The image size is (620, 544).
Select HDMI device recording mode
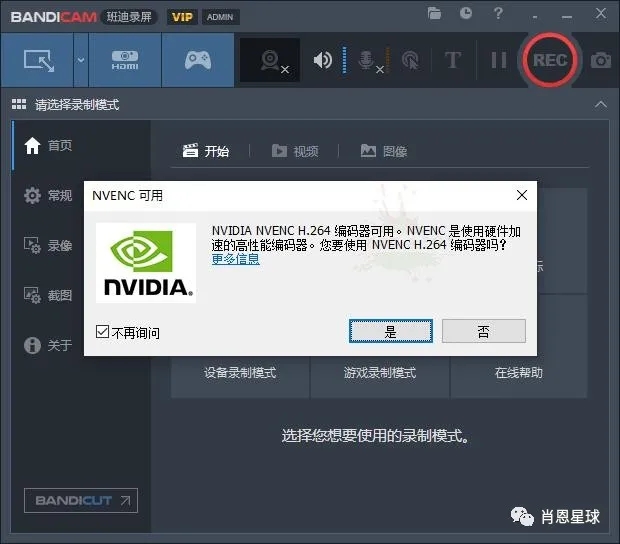pyautogui.click(x=125, y=60)
